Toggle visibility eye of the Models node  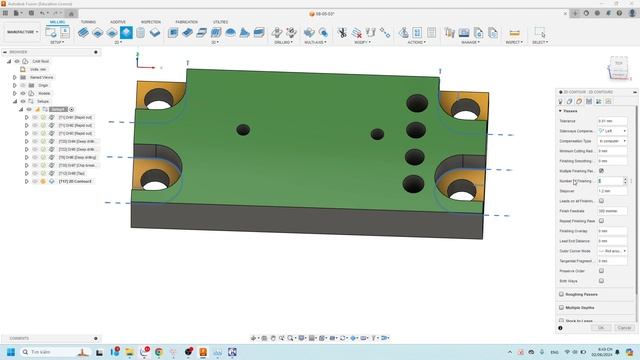coord(23,93)
